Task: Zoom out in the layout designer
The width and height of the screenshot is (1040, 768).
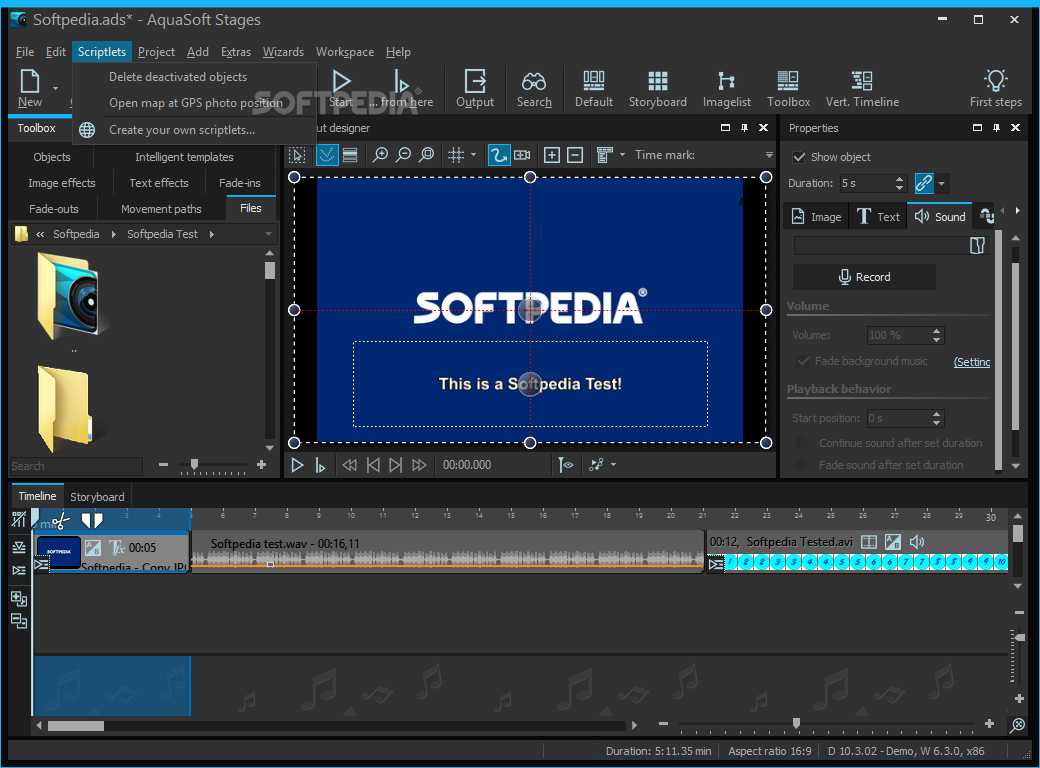Action: (x=403, y=155)
